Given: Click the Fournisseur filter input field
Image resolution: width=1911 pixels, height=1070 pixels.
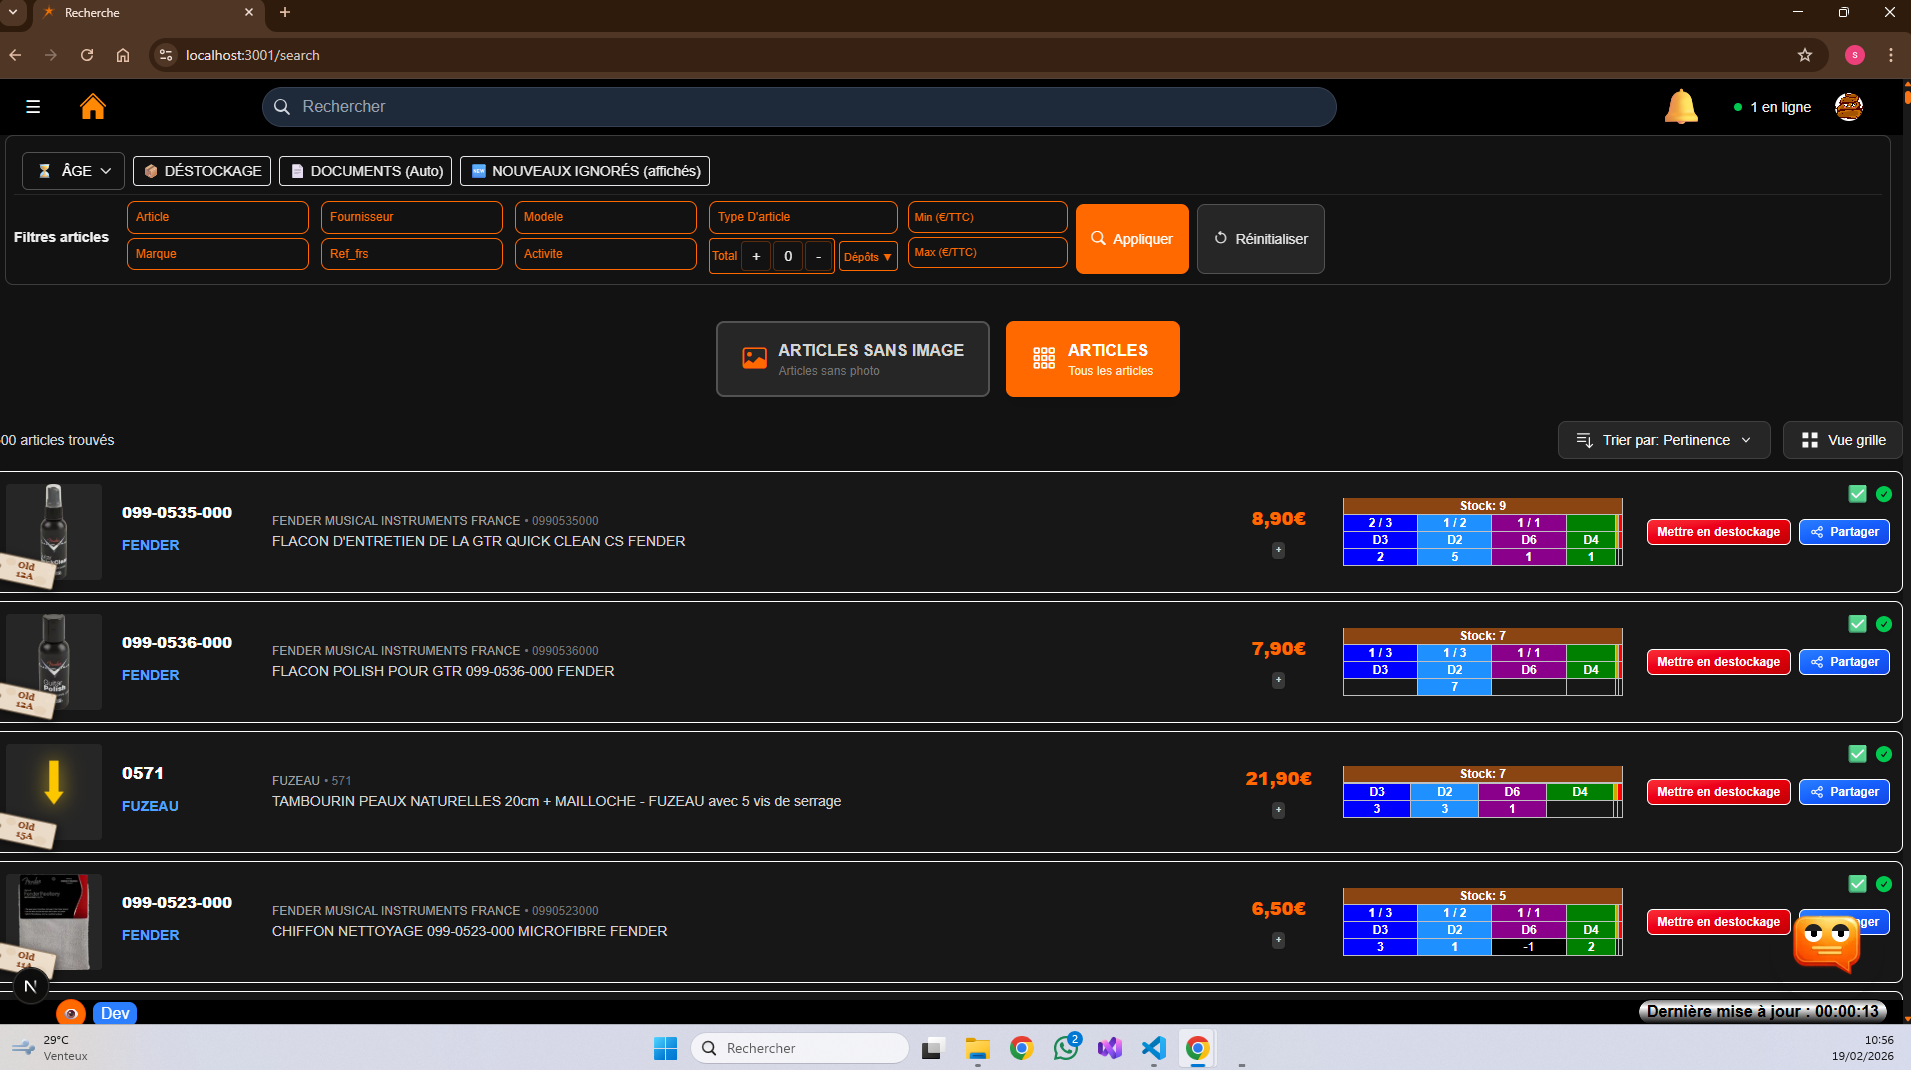Looking at the screenshot, I should coord(411,217).
